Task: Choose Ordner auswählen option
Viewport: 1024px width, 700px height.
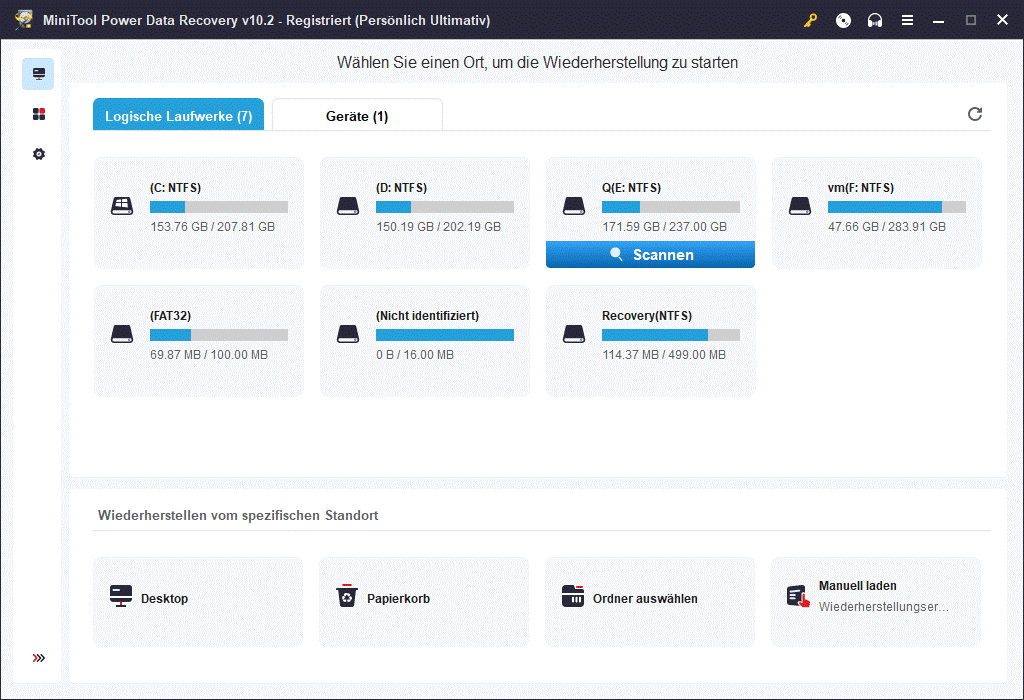Action: (x=650, y=602)
